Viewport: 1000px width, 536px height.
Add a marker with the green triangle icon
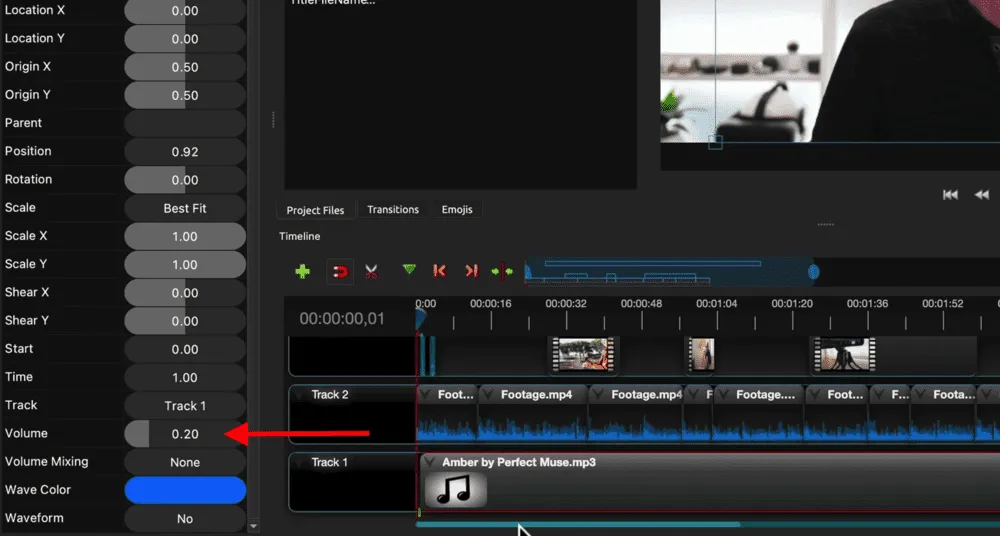[409, 270]
